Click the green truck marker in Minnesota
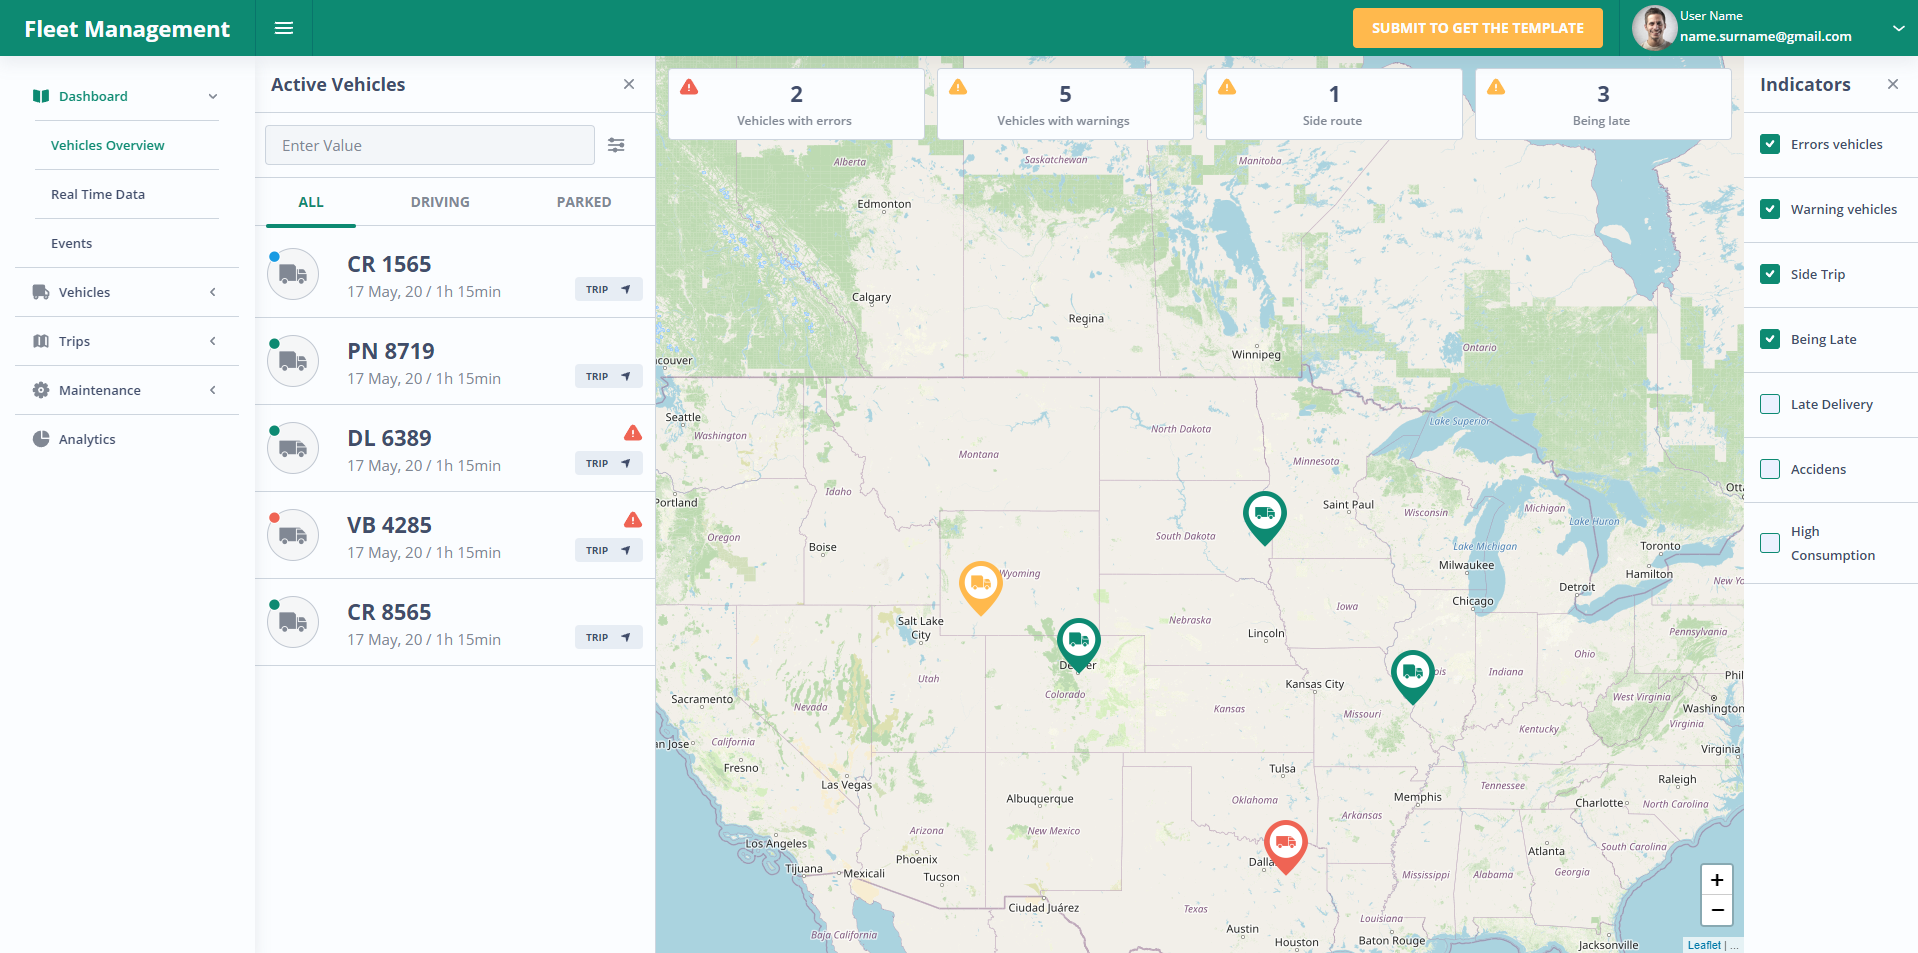Viewport: 1918px width, 953px height. [x=1265, y=517]
